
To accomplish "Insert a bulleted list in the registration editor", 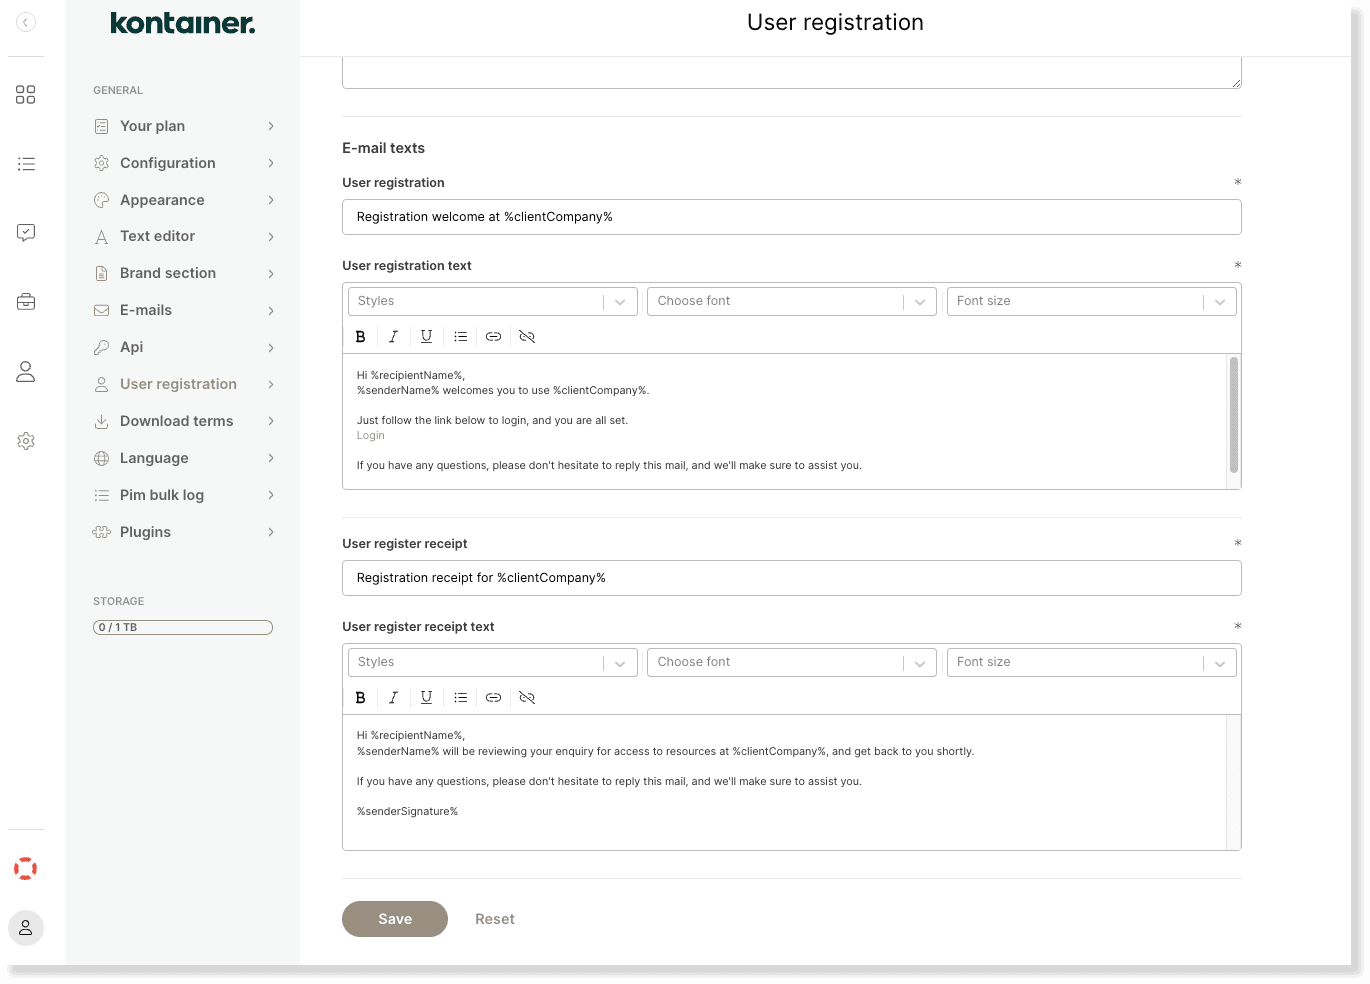I will coord(460,336).
